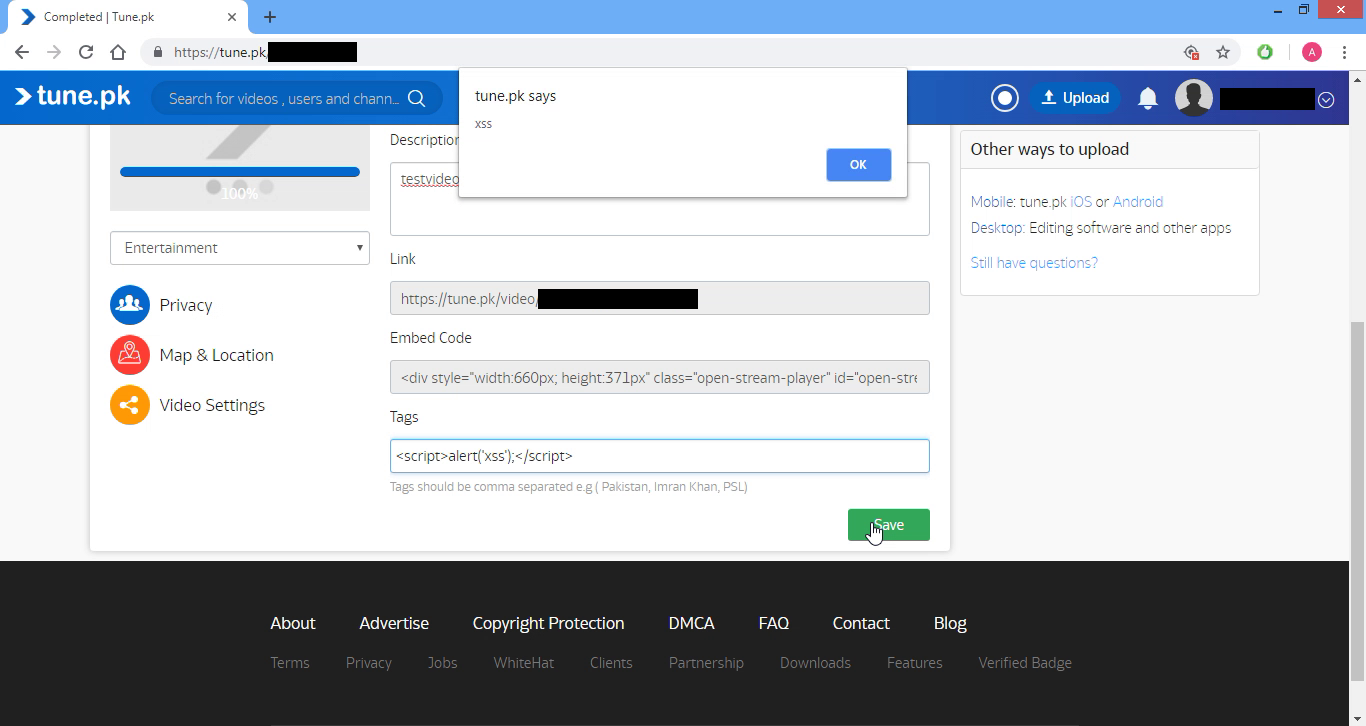Open the About footer link
The height and width of the screenshot is (726, 1366).
[293, 623]
